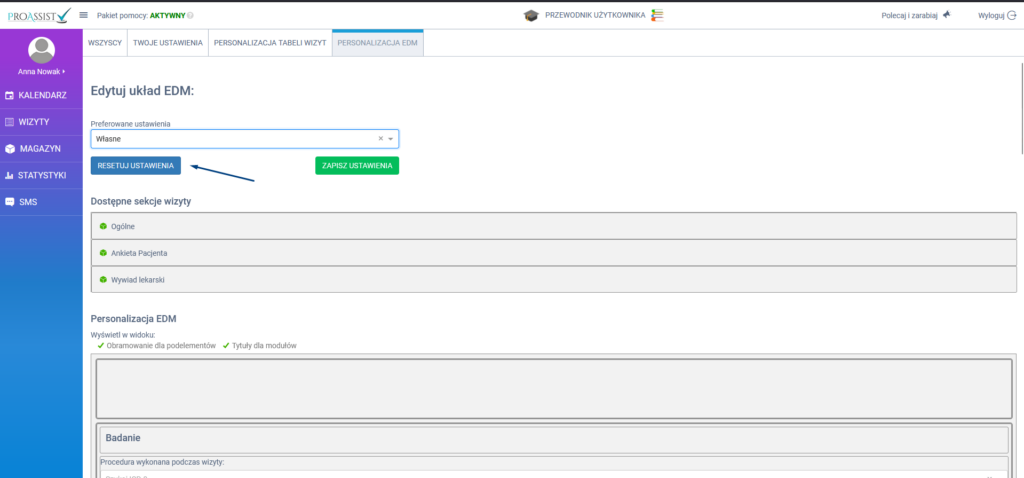This screenshot has height=478, width=1024.
Task: Click the help icon next to AKTYWNY
Action: click(191, 15)
